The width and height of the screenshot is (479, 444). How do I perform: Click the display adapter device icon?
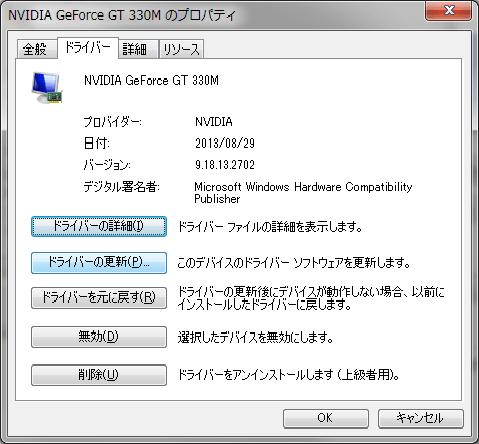click(x=47, y=88)
